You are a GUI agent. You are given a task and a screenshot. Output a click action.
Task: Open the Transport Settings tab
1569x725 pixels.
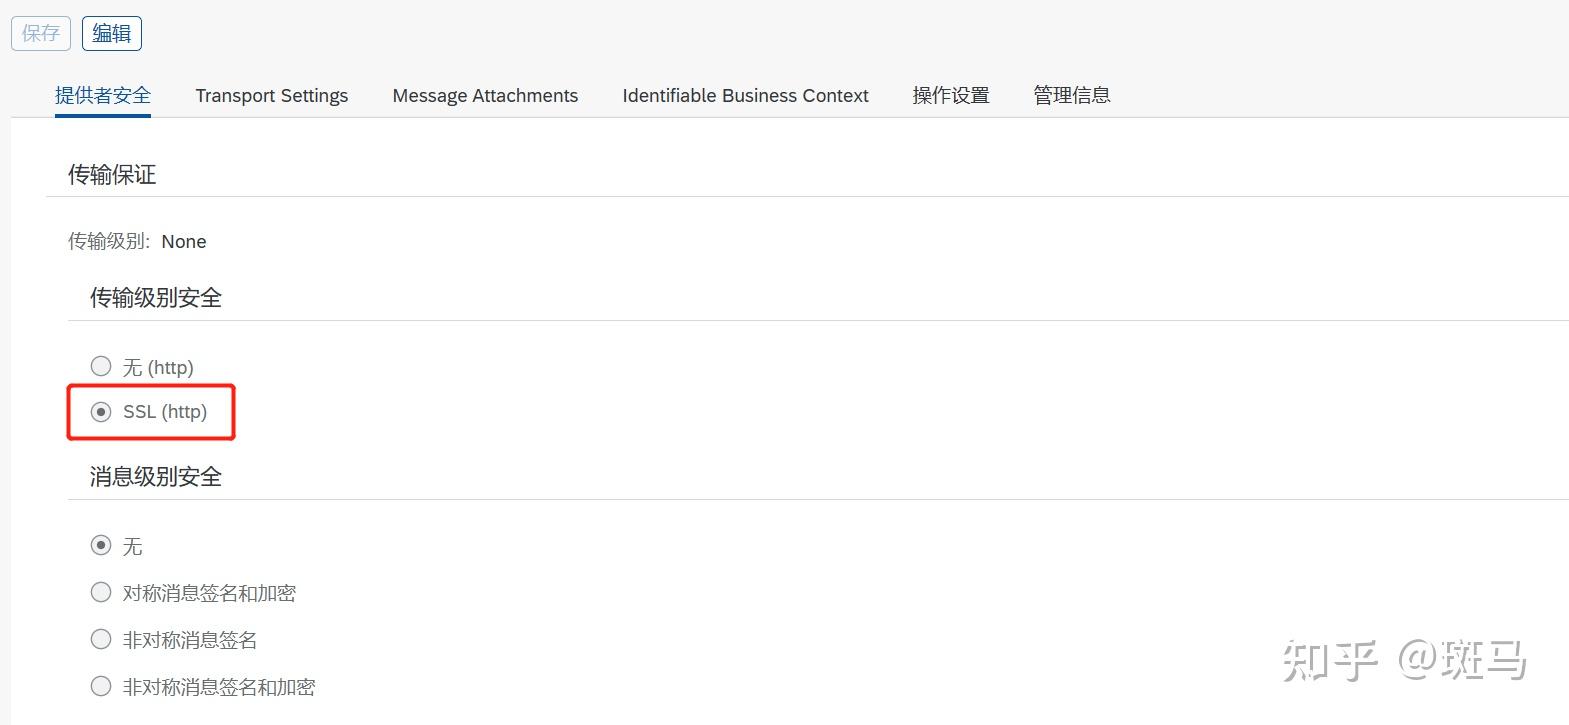[272, 95]
